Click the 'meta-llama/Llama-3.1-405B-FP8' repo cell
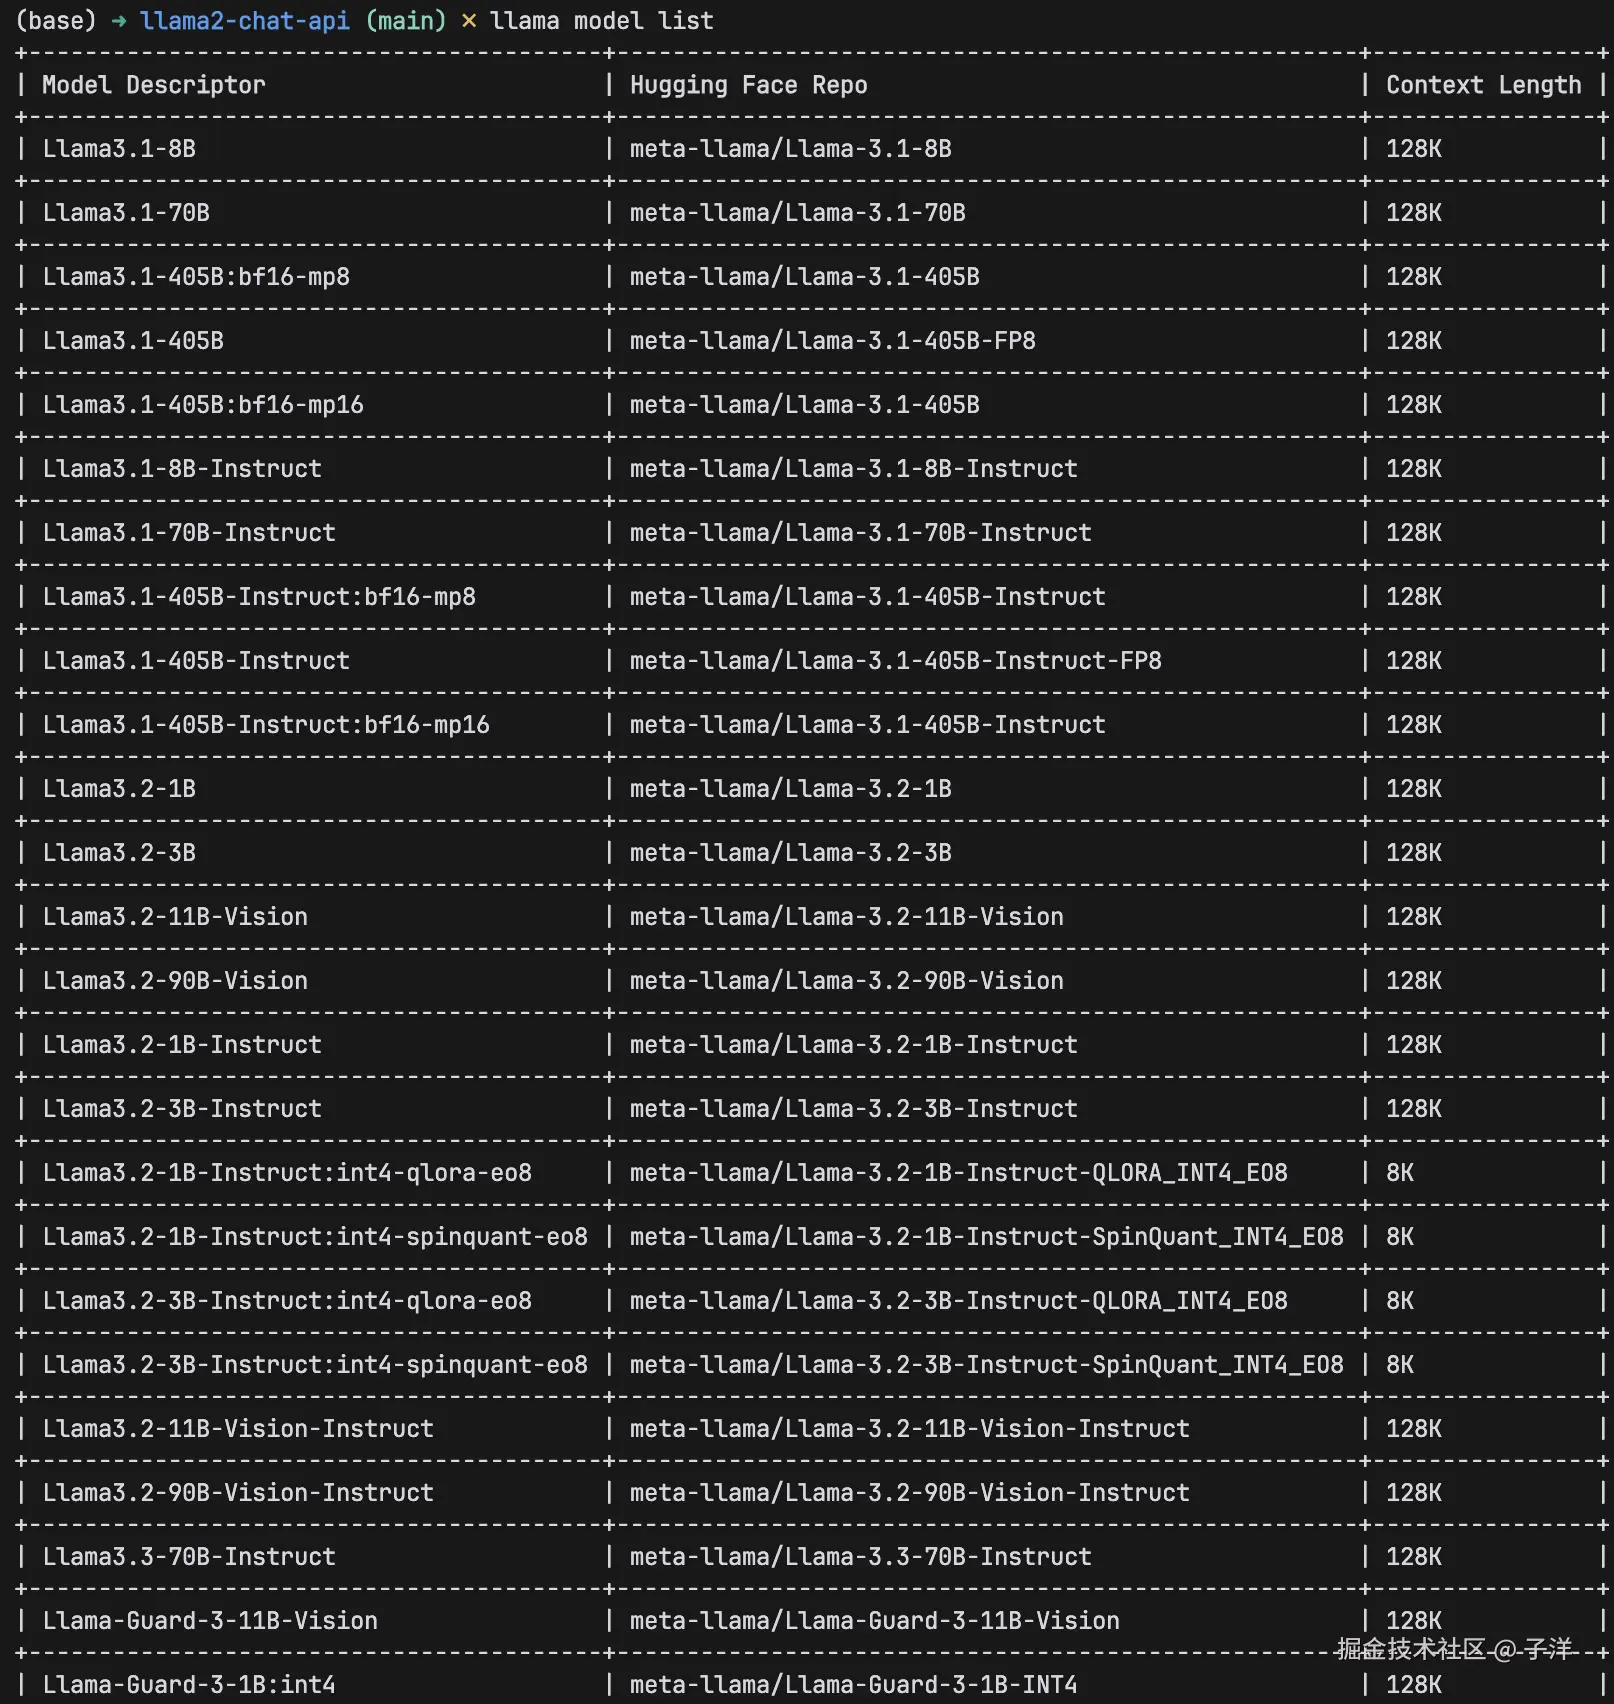Viewport: 1614px width, 1704px height. [x=832, y=341]
